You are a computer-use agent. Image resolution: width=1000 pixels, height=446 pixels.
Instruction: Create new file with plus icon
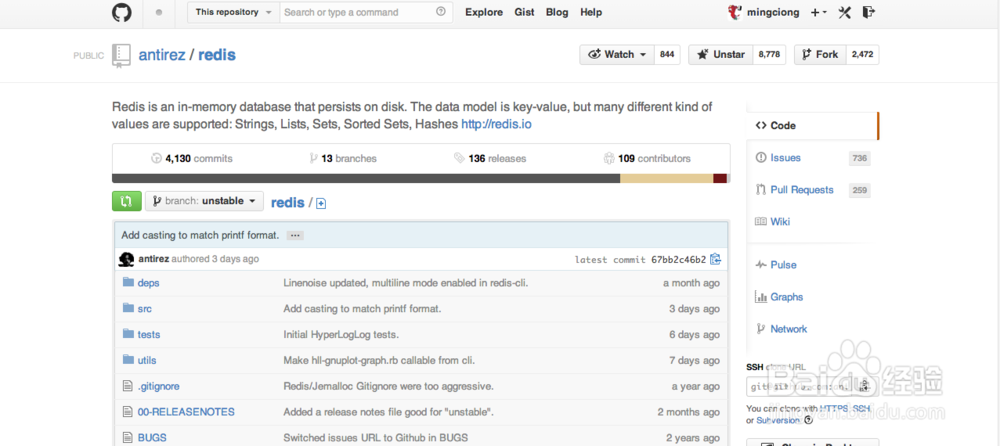(x=321, y=204)
